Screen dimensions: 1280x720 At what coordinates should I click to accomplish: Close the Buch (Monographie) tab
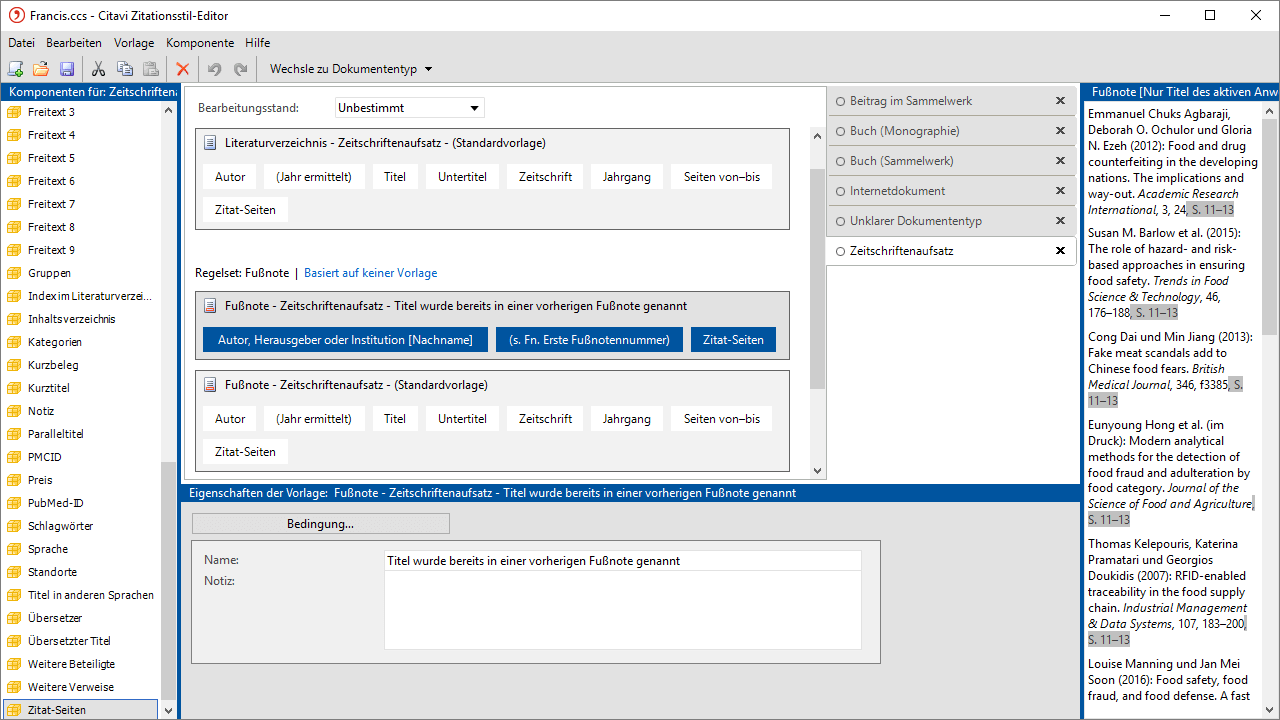tap(1060, 131)
